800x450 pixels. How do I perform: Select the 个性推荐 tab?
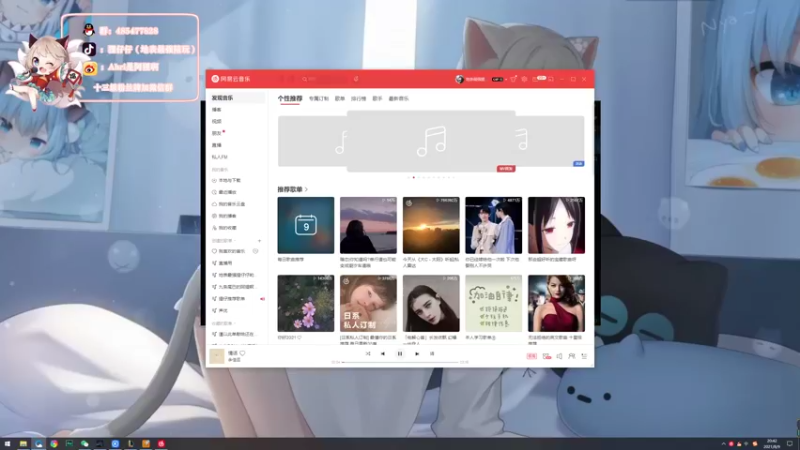coord(290,98)
